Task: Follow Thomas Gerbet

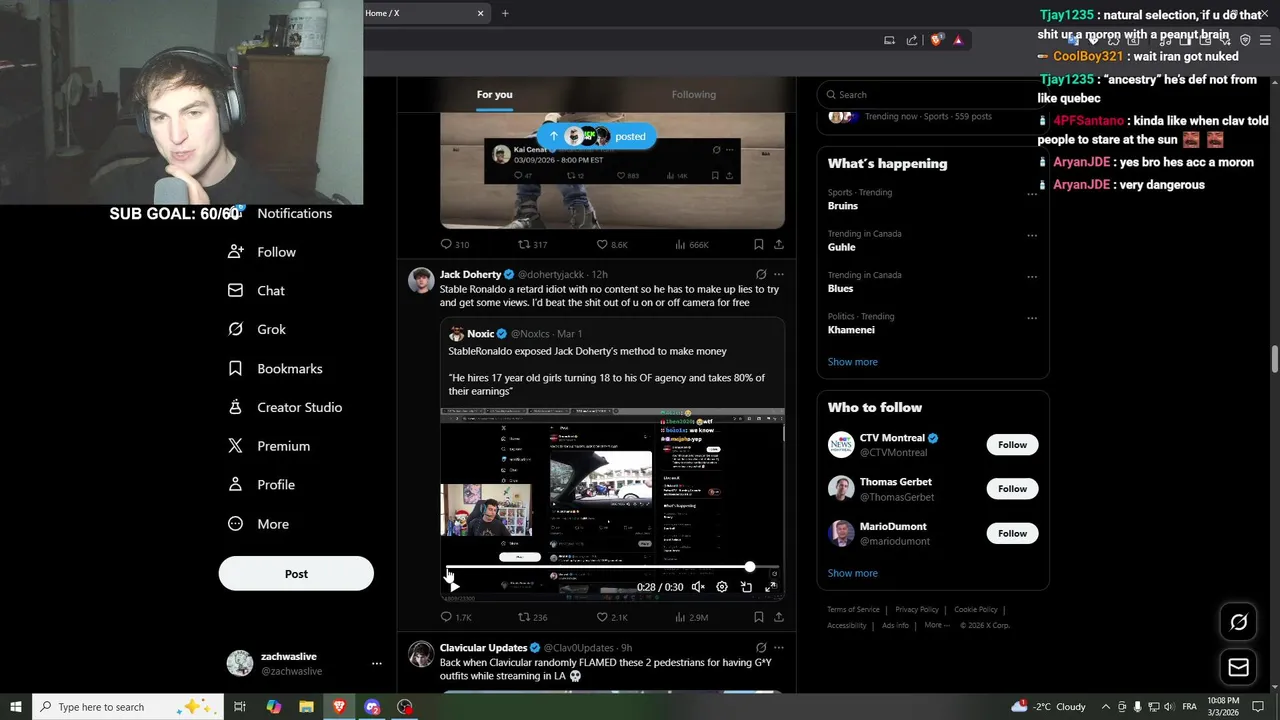Action: click(x=1012, y=489)
